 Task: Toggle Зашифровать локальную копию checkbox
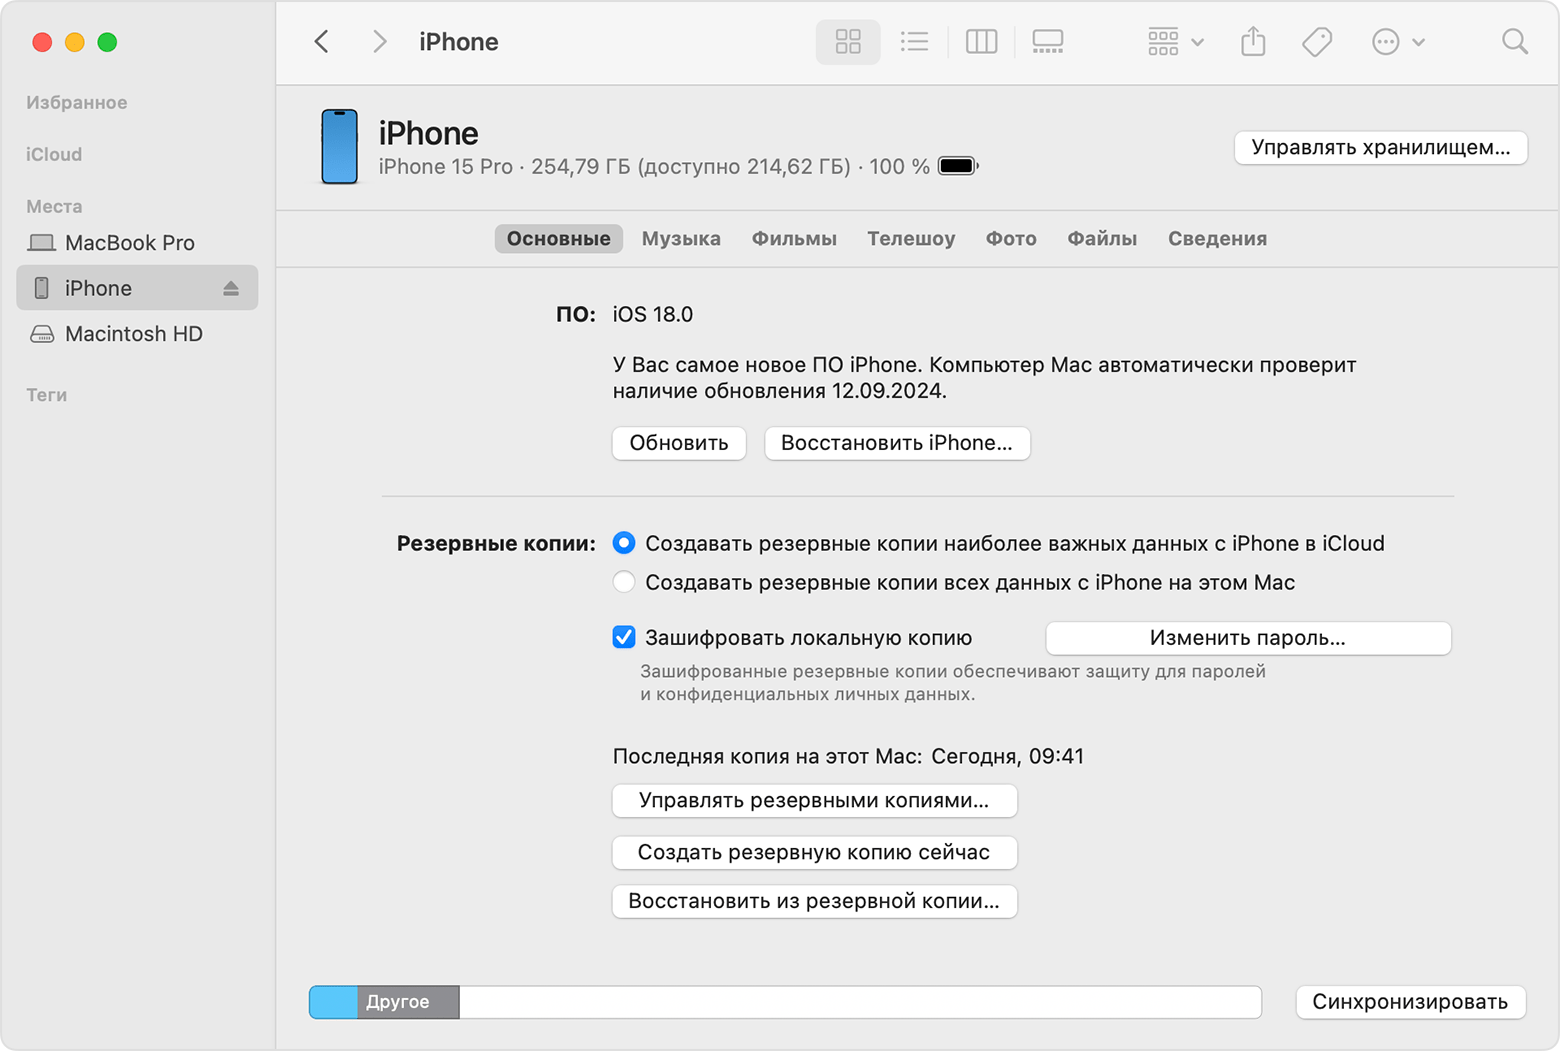tap(624, 637)
